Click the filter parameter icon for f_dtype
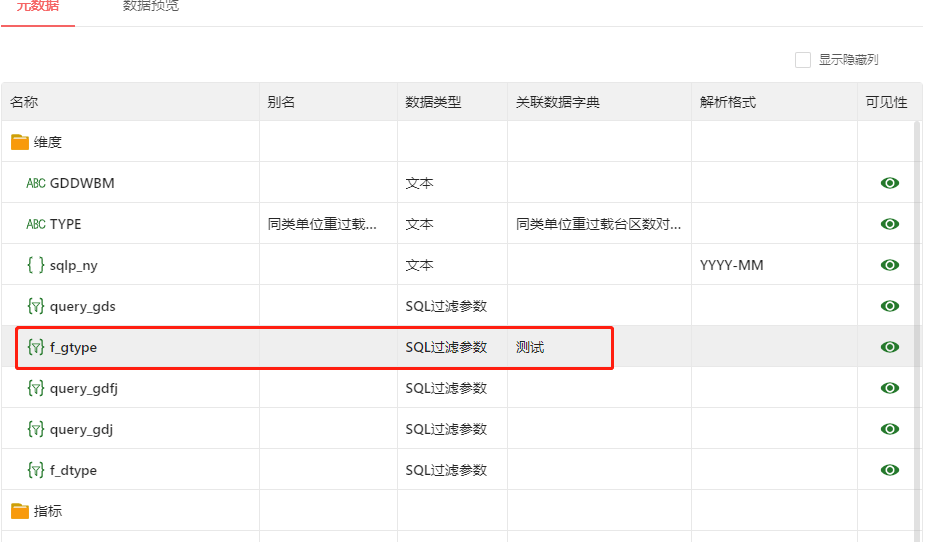The height and width of the screenshot is (542, 928). tap(36, 470)
